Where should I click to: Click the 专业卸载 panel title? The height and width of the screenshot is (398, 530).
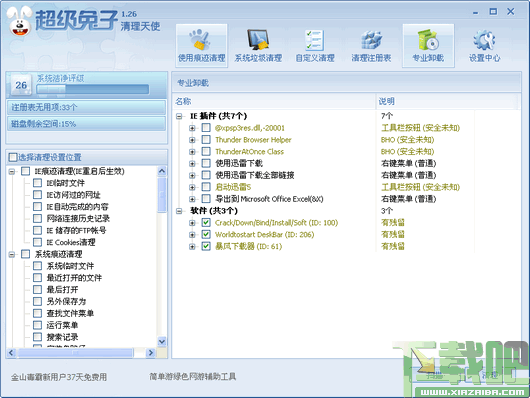[193, 83]
